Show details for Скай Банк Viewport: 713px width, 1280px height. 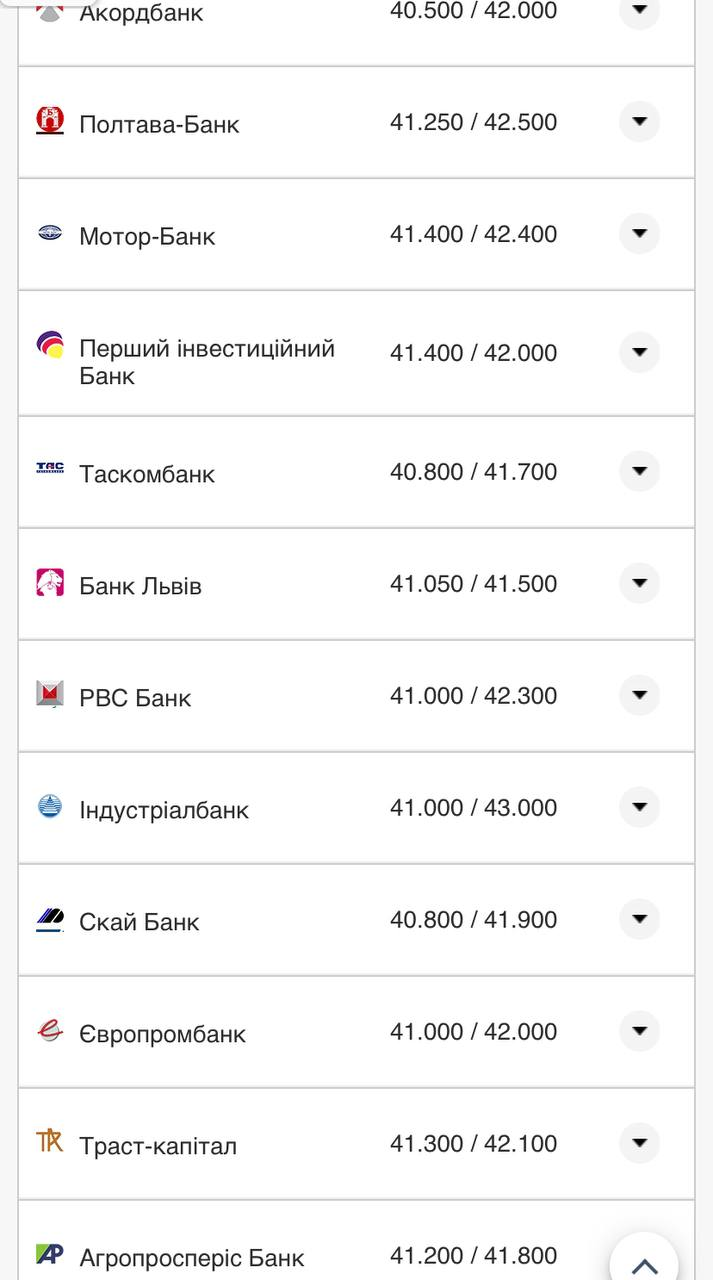pyautogui.click(x=639, y=919)
